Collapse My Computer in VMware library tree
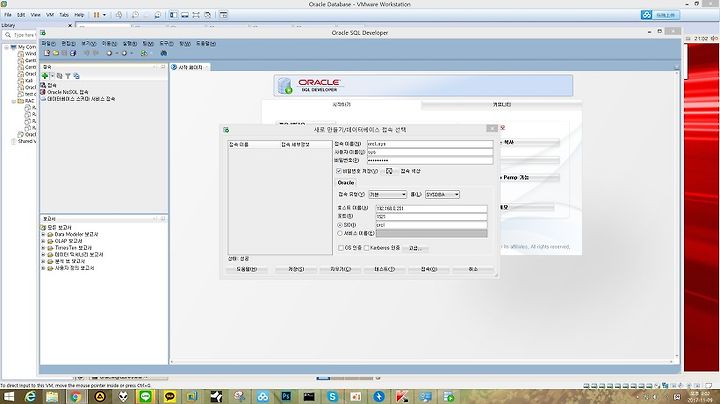The width and height of the screenshot is (720, 404). [6, 47]
